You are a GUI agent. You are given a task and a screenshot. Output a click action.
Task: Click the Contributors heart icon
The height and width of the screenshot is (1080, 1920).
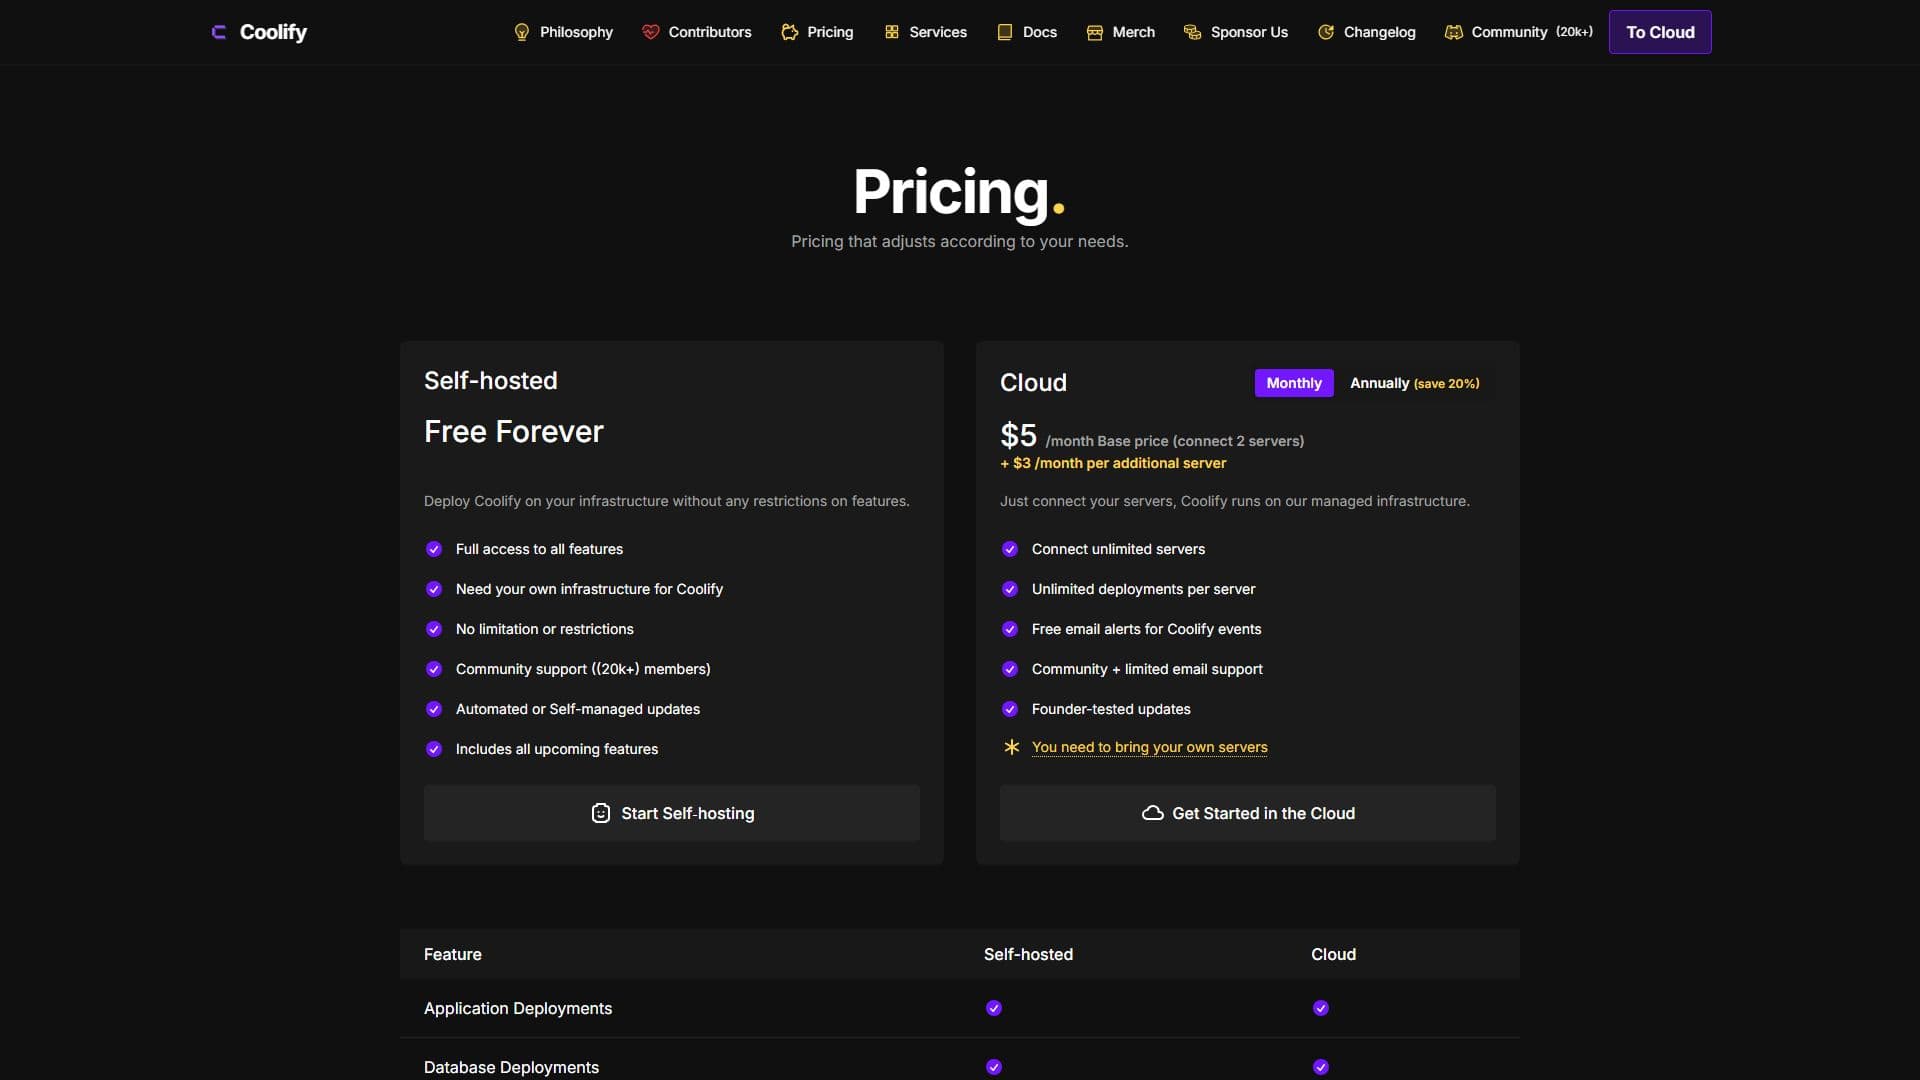650,32
